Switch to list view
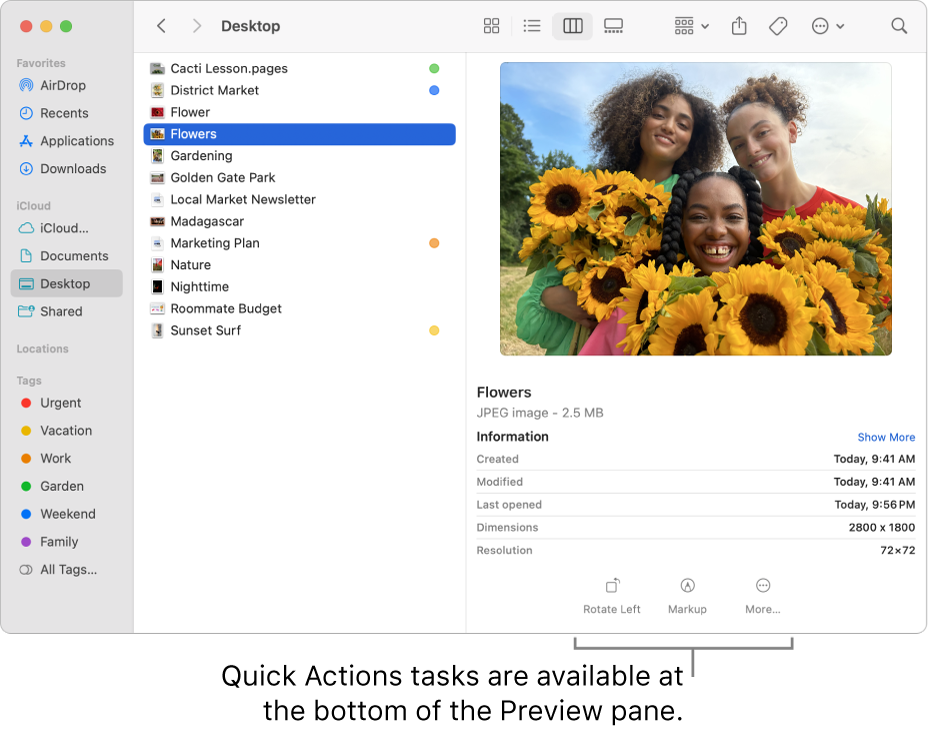Image resolution: width=928 pixels, height=732 pixels. pyautogui.click(x=532, y=26)
